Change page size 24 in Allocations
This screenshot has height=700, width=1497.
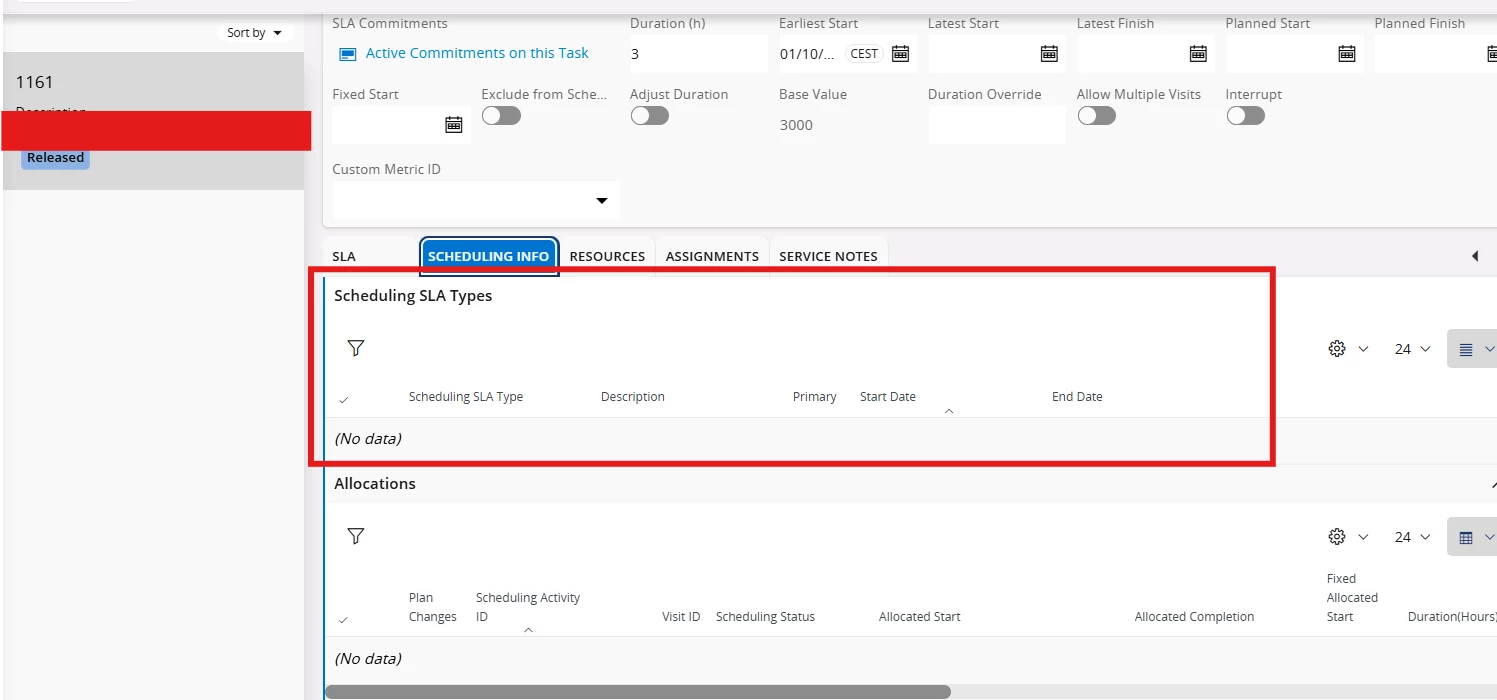(1412, 537)
